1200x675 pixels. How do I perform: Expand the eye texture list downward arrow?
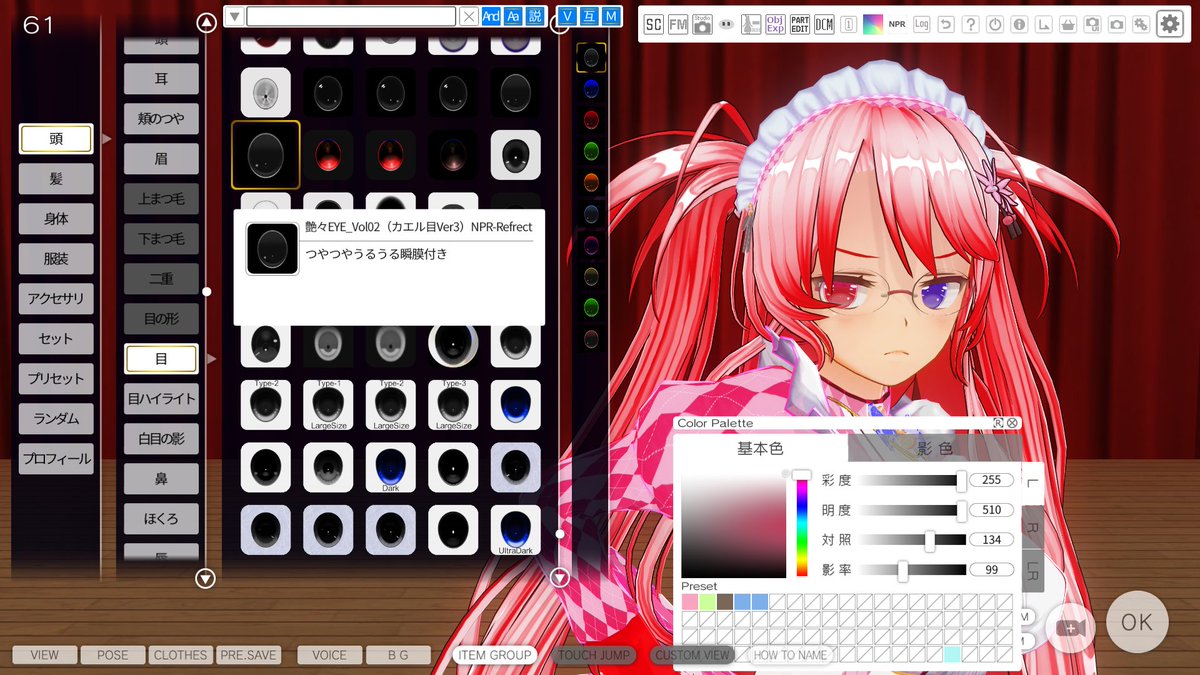[558, 577]
